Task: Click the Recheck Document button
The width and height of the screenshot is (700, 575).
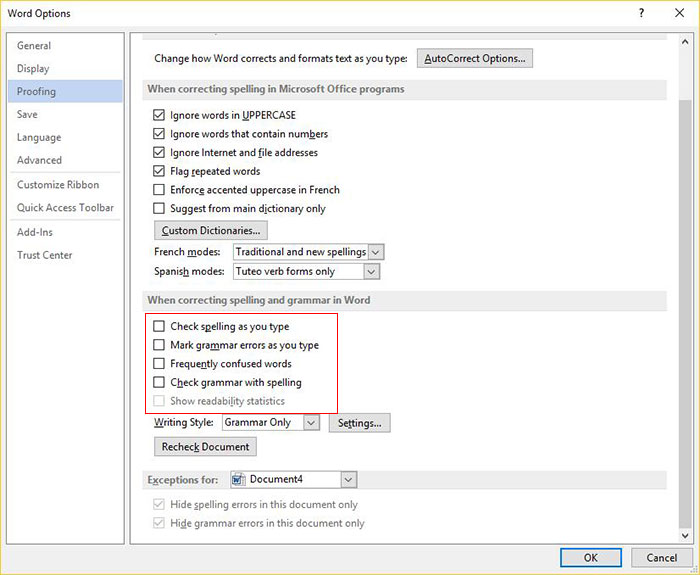Action: 205,447
